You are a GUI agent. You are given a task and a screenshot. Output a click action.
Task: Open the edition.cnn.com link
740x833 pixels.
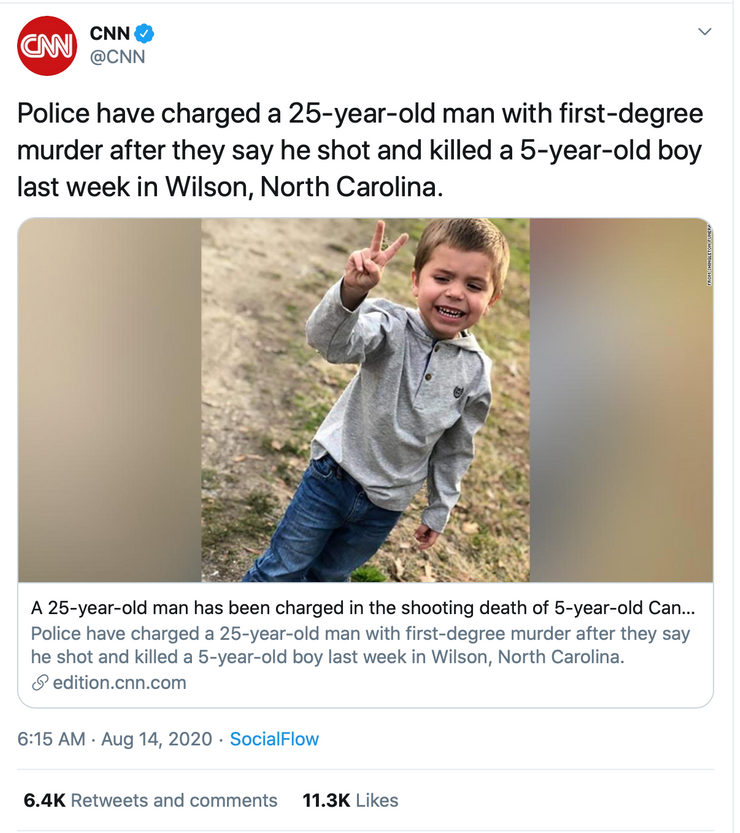(119, 684)
